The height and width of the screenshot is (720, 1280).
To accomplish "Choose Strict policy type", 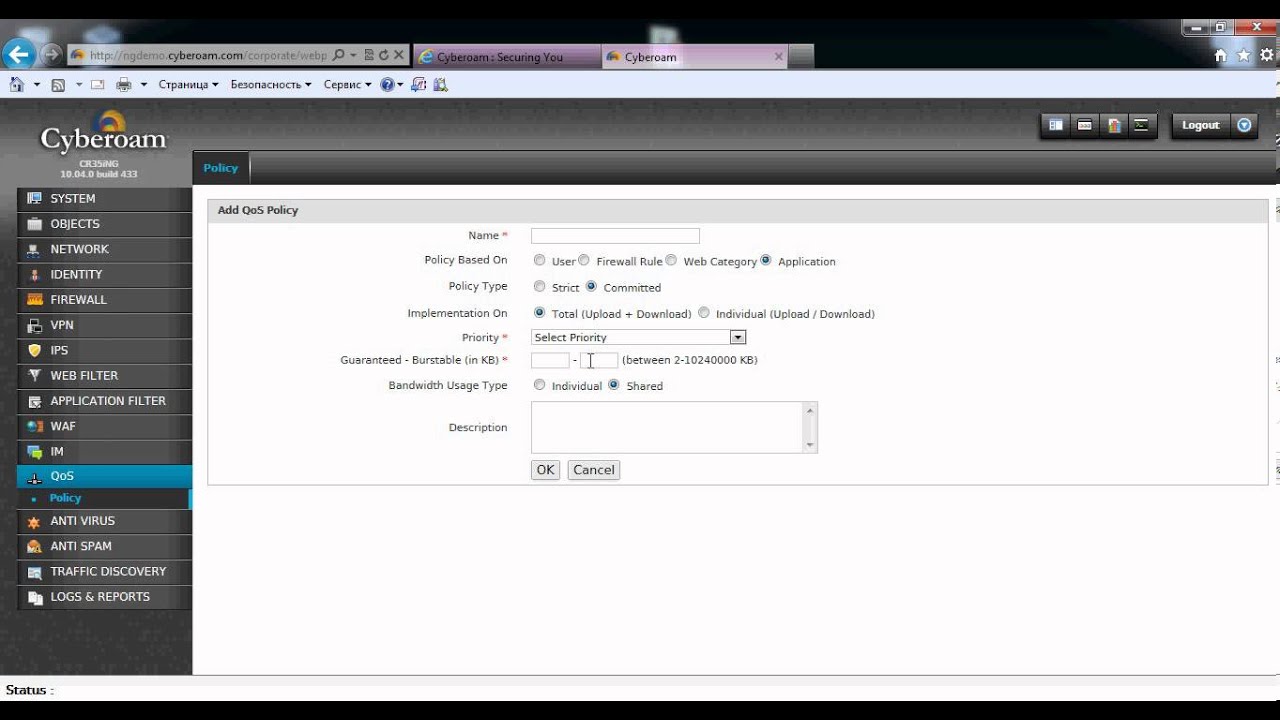I will point(540,287).
